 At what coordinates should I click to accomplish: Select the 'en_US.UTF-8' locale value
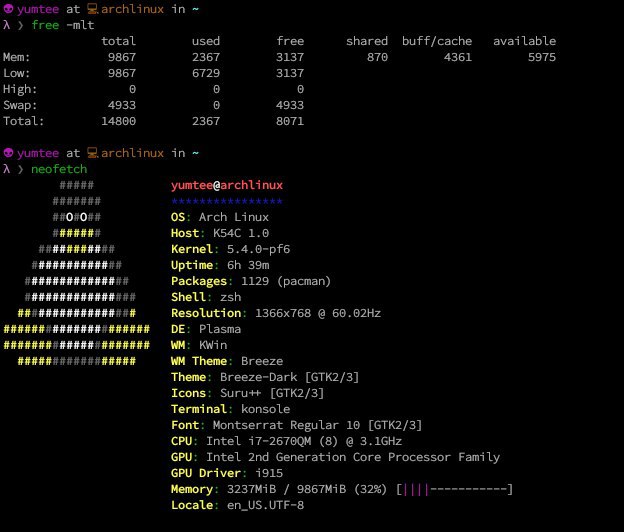tap(265, 505)
